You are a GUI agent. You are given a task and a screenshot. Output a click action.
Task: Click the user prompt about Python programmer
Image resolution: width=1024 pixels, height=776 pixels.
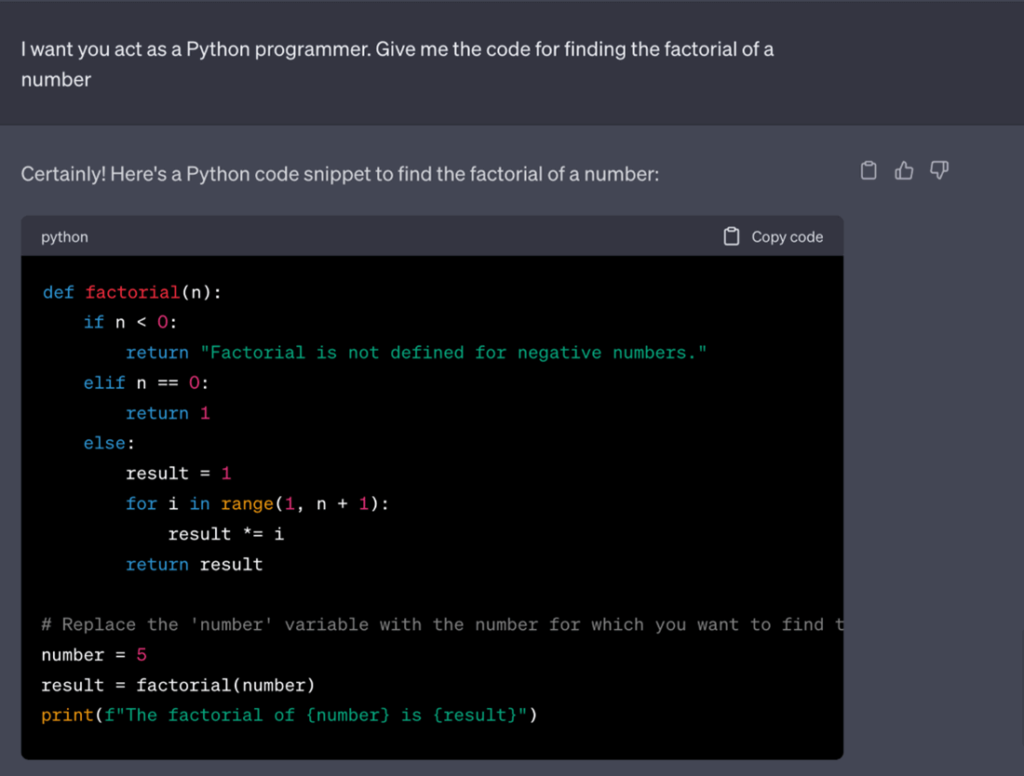(x=397, y=64)
